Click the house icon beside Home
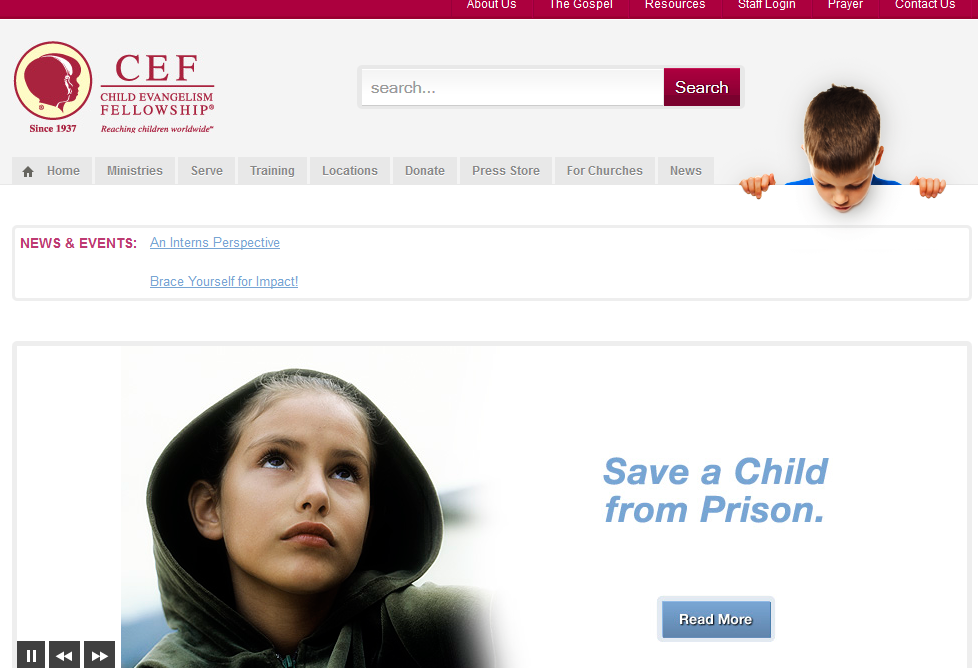This screenshot has height=668, width=978. pyautogui.click(x=28, y=172)
